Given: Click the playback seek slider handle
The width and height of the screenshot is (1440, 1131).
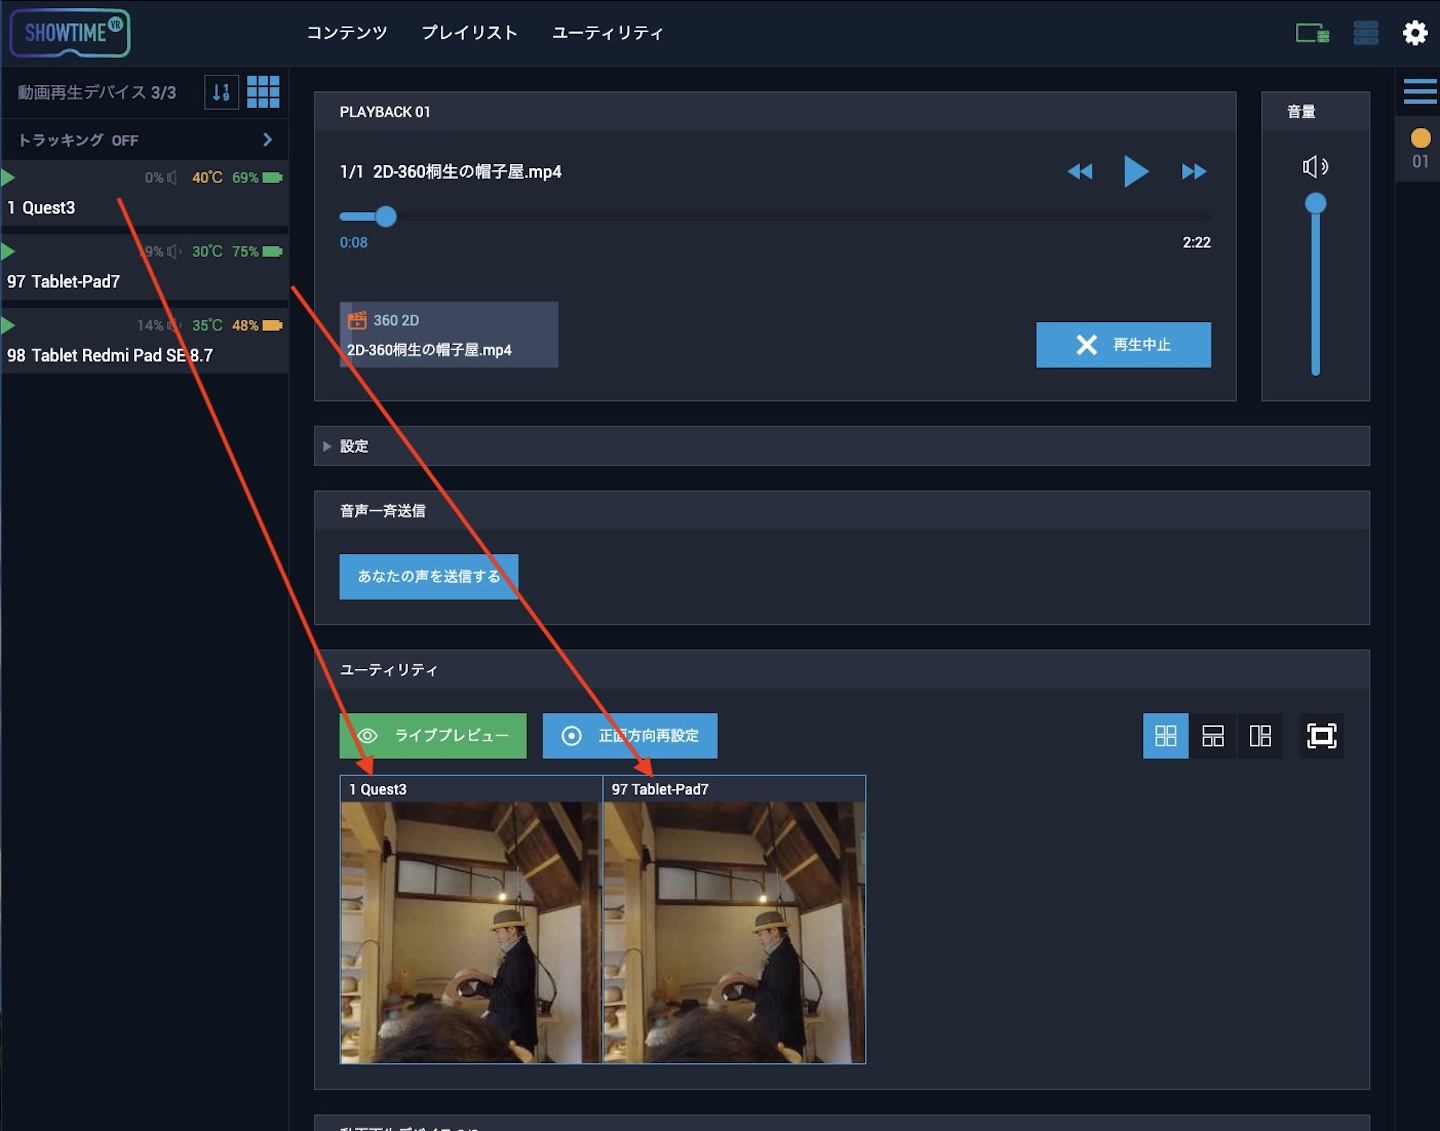Looking at the screenshot, I should pos(386,216).
